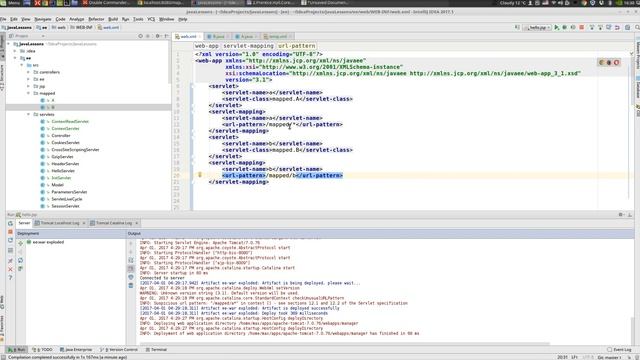Rerun the server with the Run panel icon
The image size is (640, 360).
[x=10, y=223]
